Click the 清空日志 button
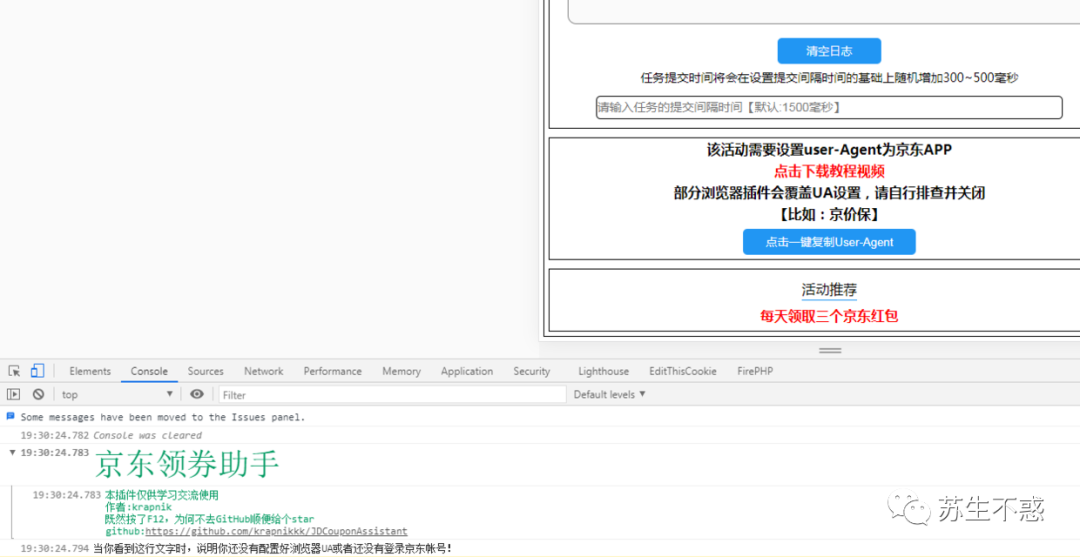The width and height of the screenshot is (1080, 557). (829, 51)
